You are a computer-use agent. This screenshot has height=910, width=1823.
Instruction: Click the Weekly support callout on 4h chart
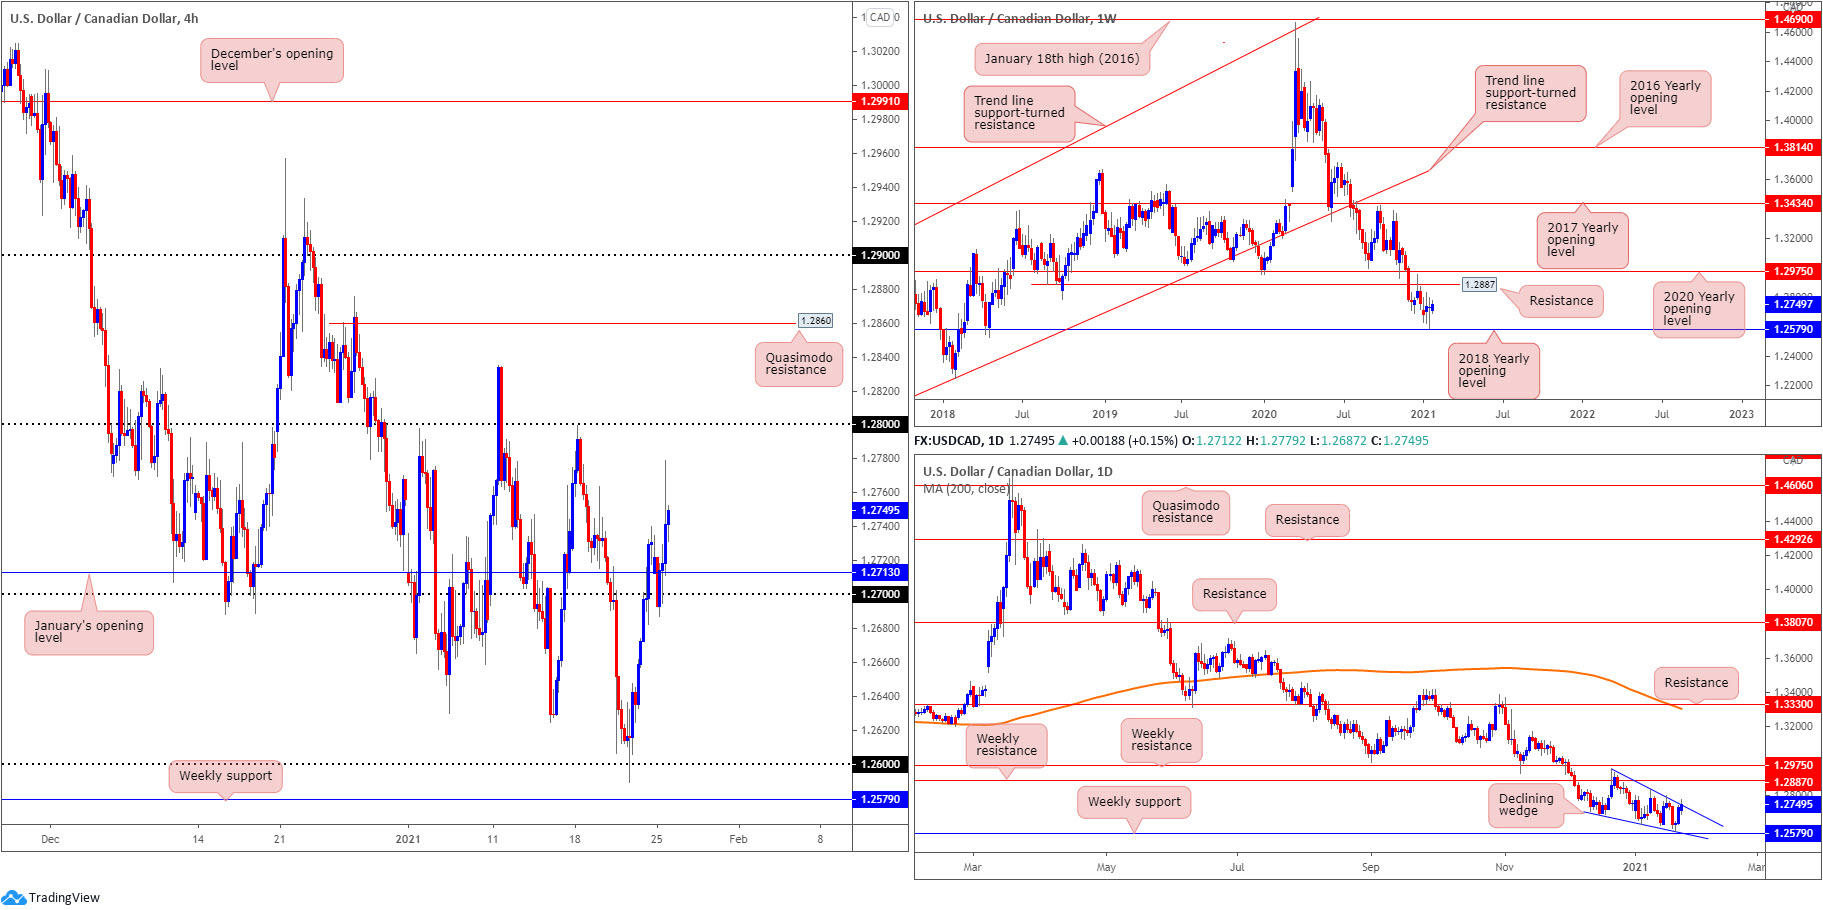225,776
